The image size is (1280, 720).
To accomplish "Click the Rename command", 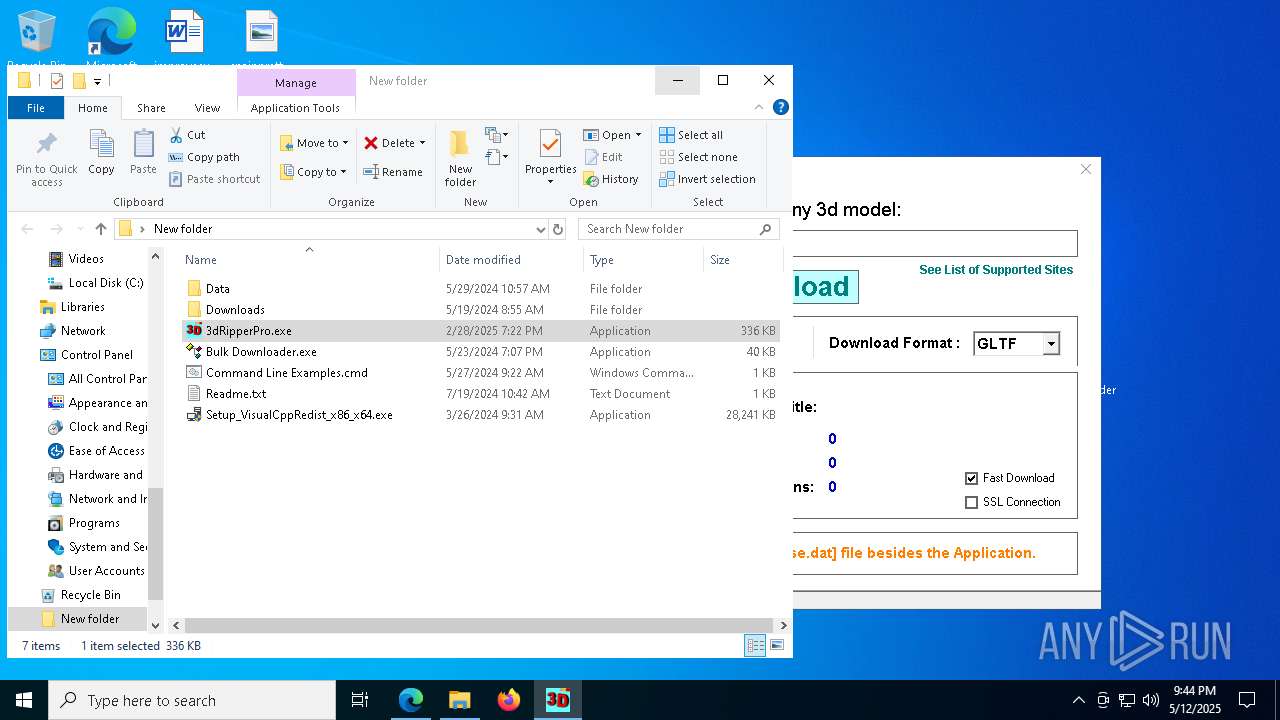I will click(x=393, y=172).
